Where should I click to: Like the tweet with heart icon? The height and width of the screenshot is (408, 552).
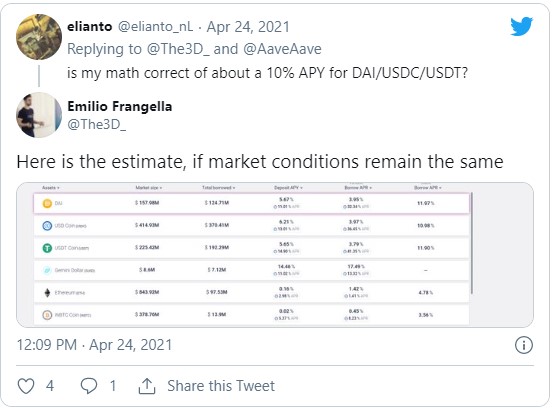(26, 386)
